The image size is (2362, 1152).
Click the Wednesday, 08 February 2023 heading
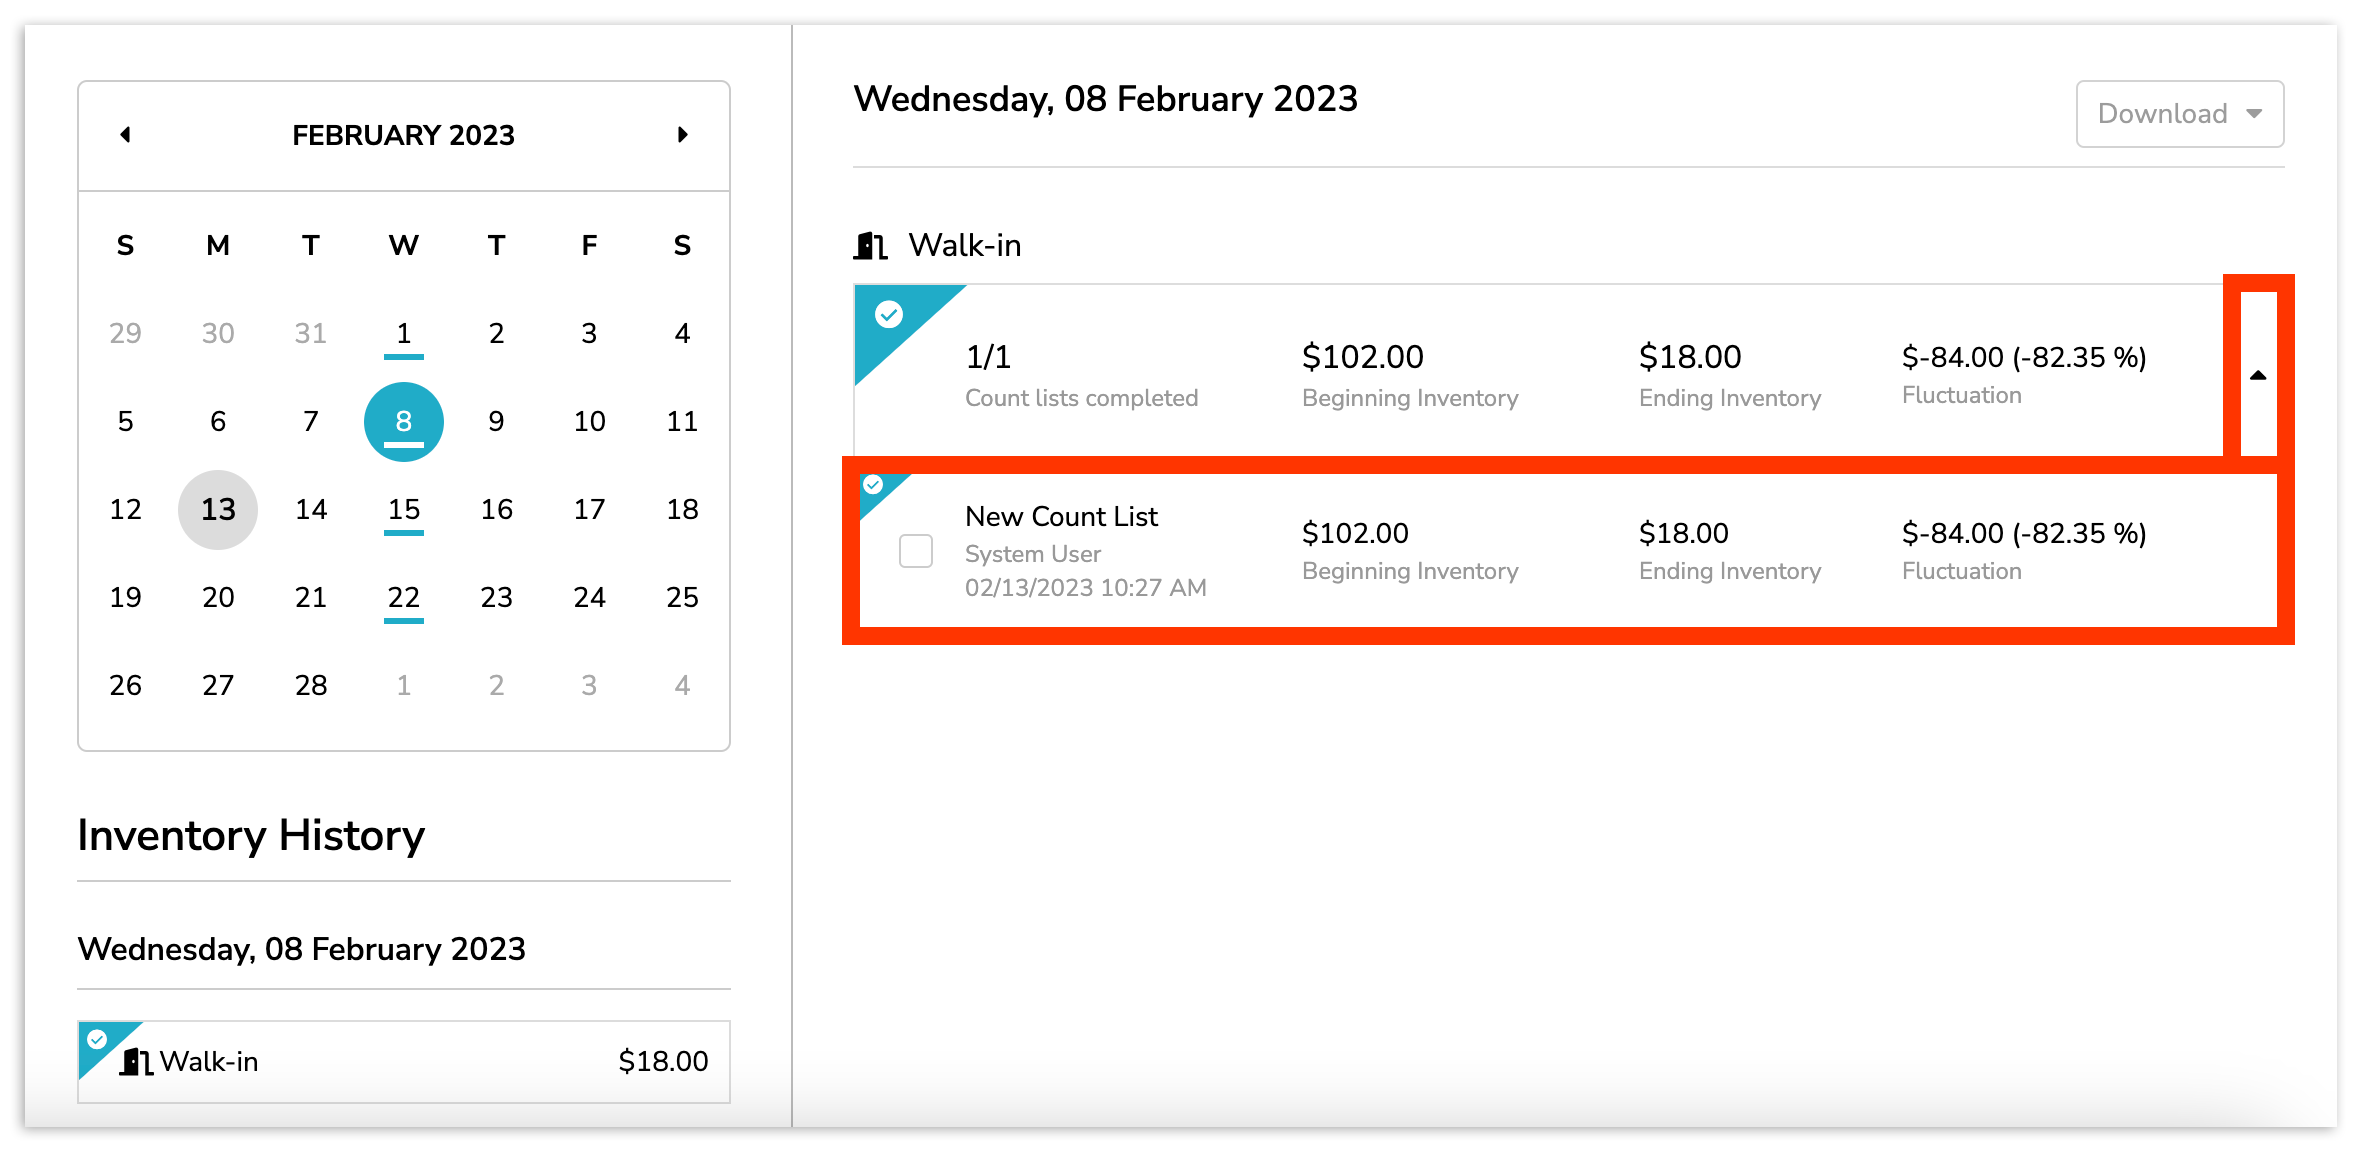click(1106, 98)
